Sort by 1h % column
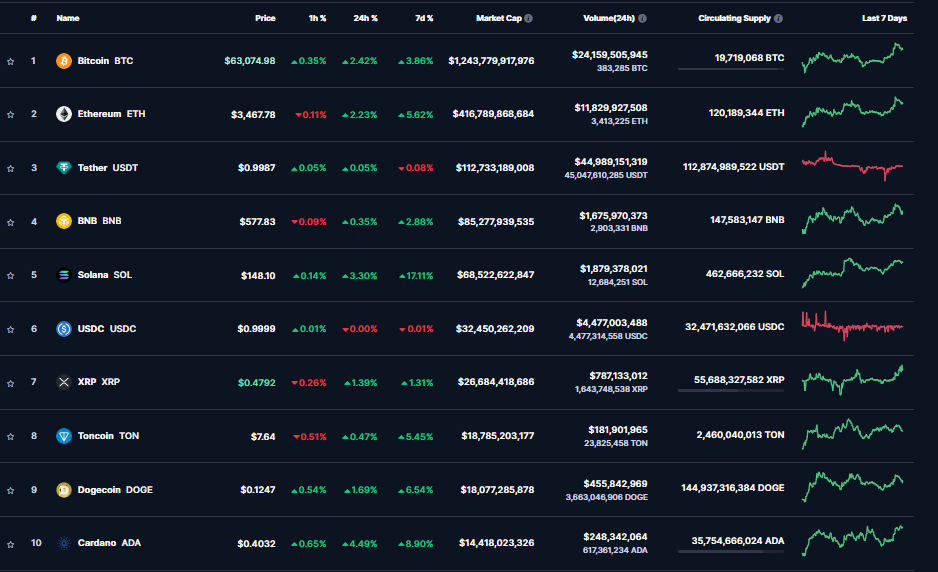This screenshot has height=572, width=938. pyautogui.click(x=318, y=19)
